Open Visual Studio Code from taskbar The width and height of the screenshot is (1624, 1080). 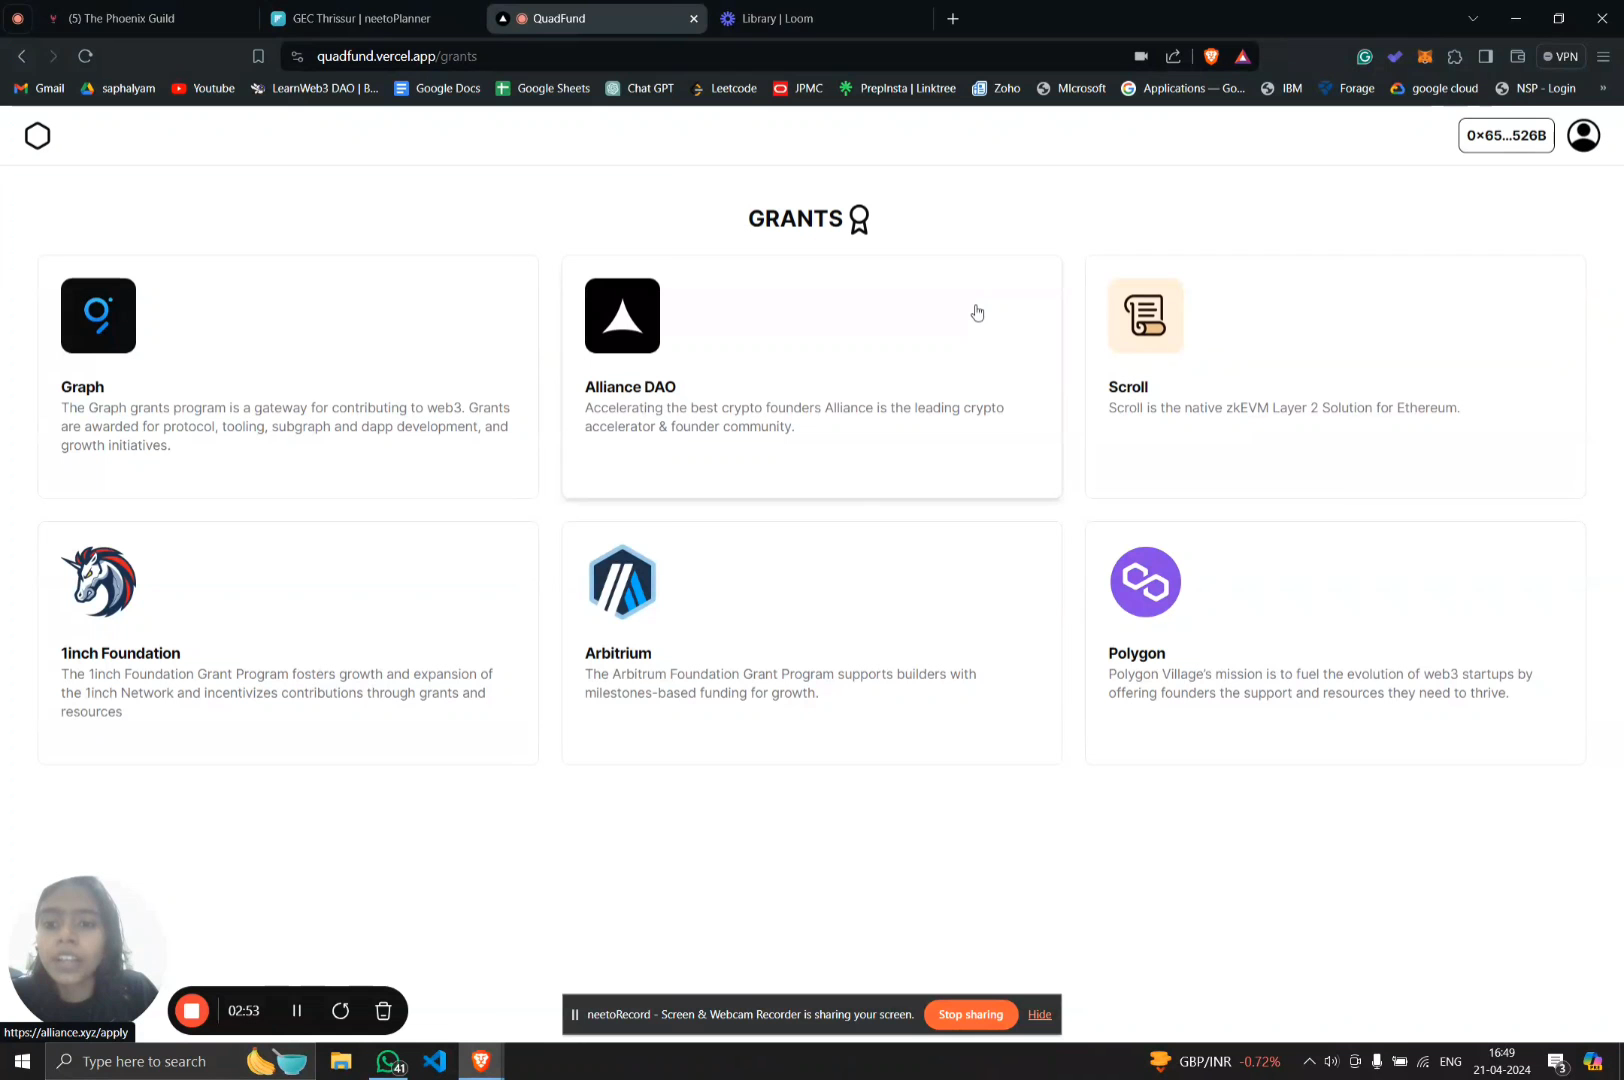pos(434,1061)
